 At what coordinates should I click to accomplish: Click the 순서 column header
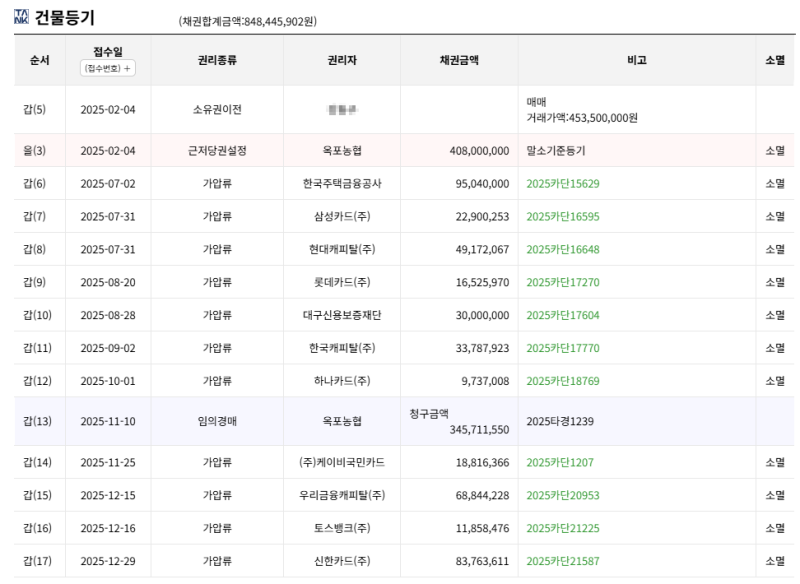point(40,60)
